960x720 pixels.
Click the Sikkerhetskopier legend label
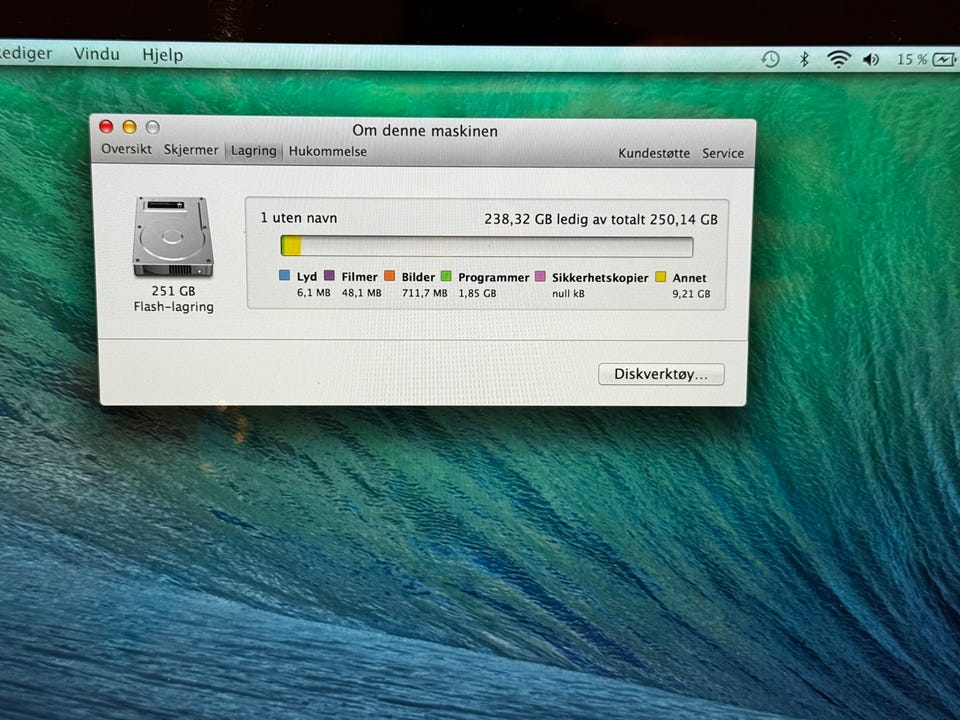[600, 278]
